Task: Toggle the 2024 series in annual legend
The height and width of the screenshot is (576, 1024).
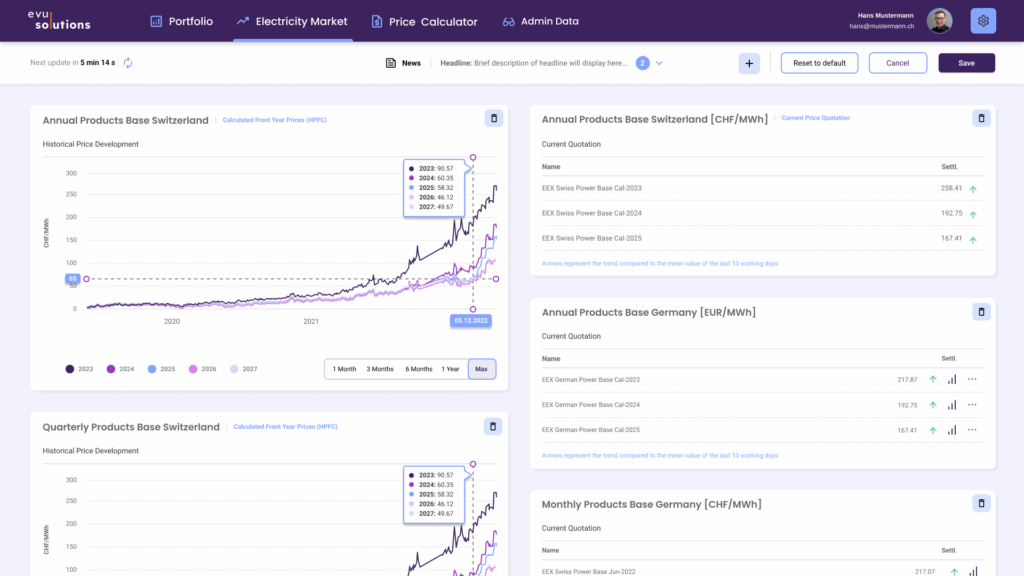Action: click(x=120, y=369)
